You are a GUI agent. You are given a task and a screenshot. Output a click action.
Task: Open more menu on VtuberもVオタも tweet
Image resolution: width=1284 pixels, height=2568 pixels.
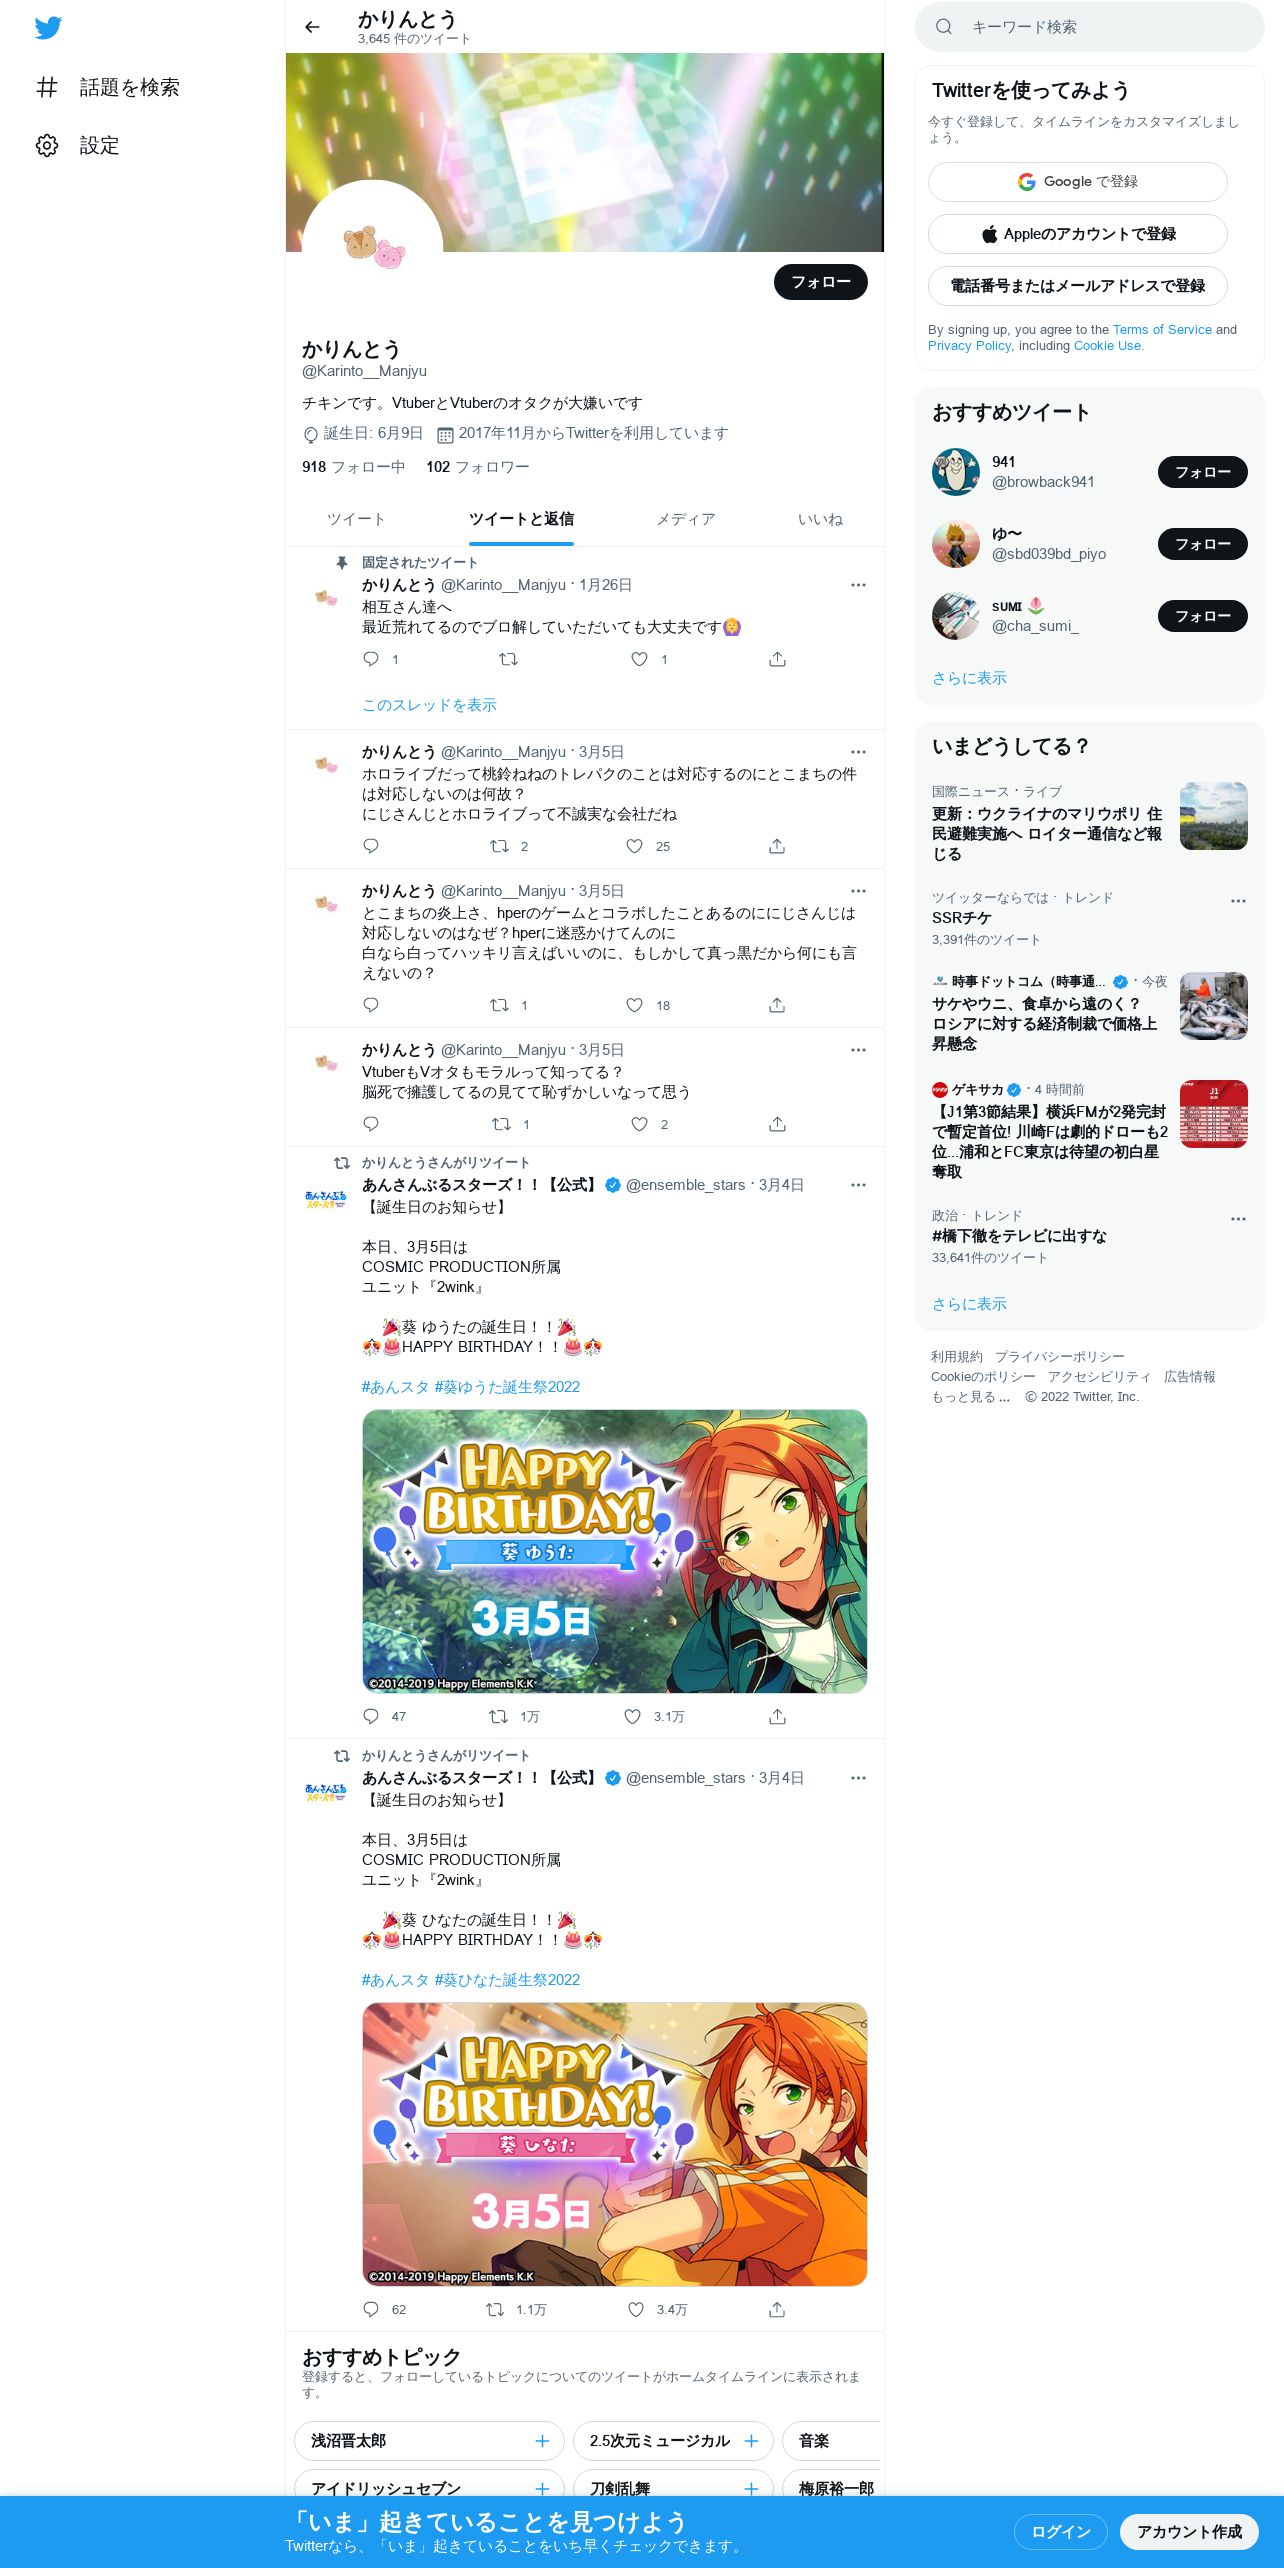click(x=858, y=1050)
